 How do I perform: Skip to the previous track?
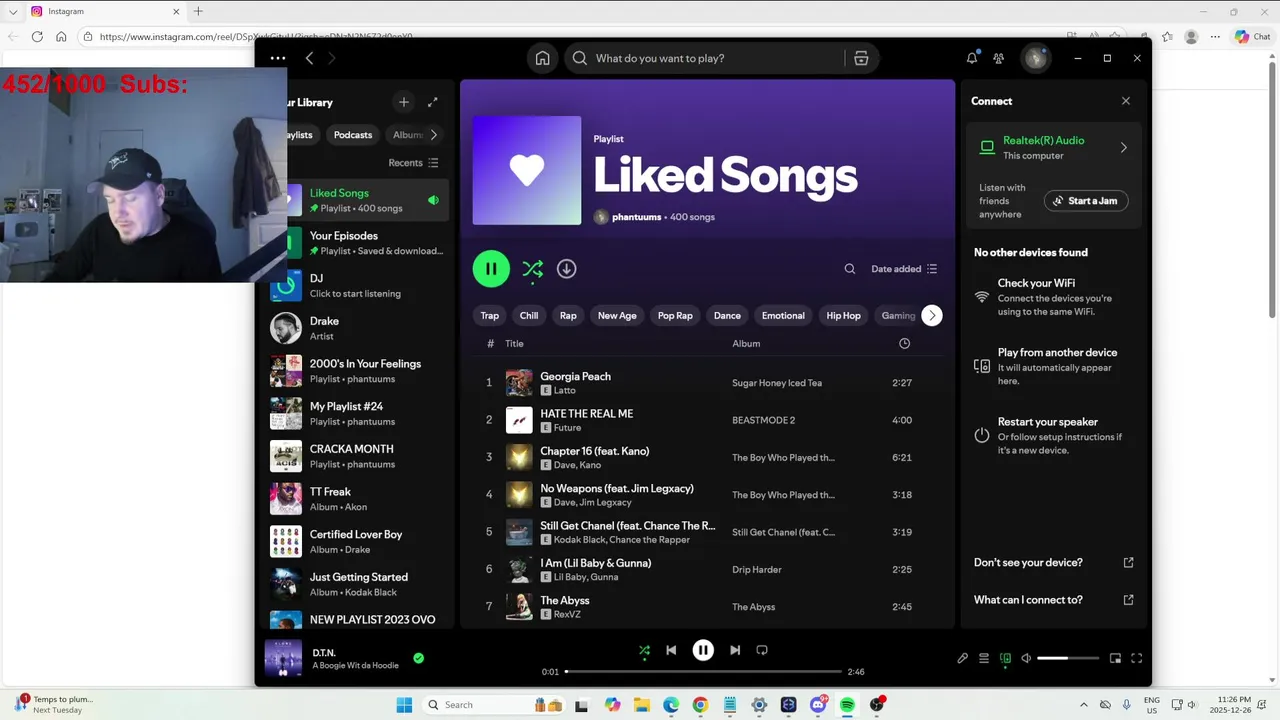pyautogui.click(x=671, y=650)
